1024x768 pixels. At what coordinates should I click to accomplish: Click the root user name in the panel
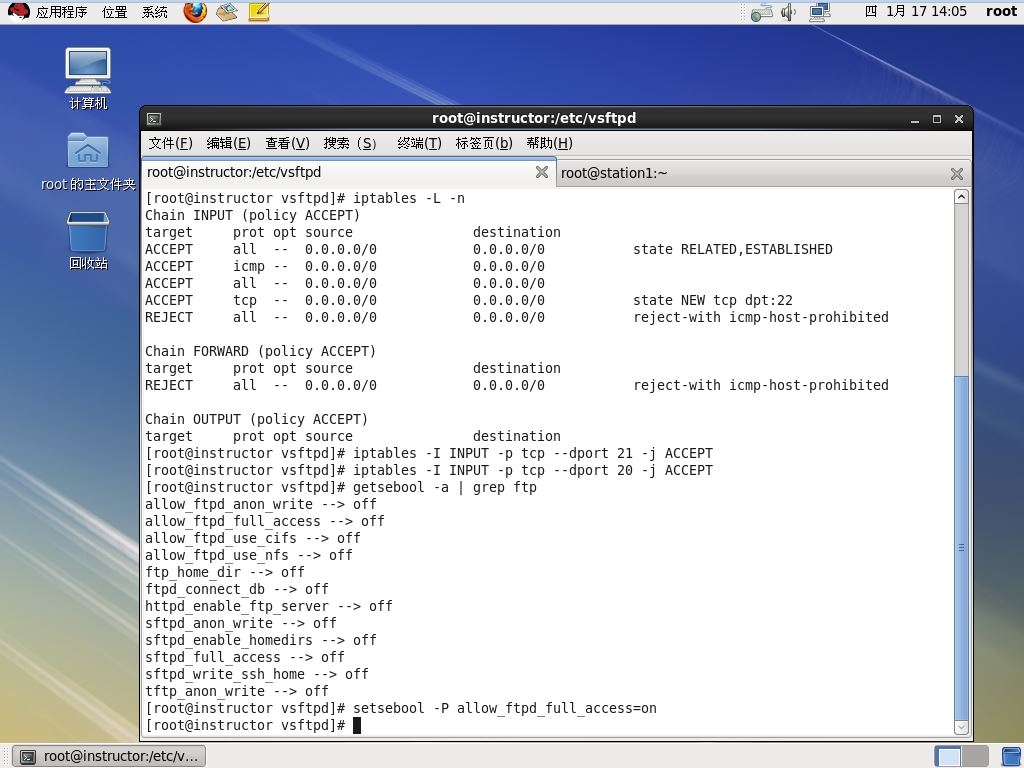click(x=1001, y=11)
